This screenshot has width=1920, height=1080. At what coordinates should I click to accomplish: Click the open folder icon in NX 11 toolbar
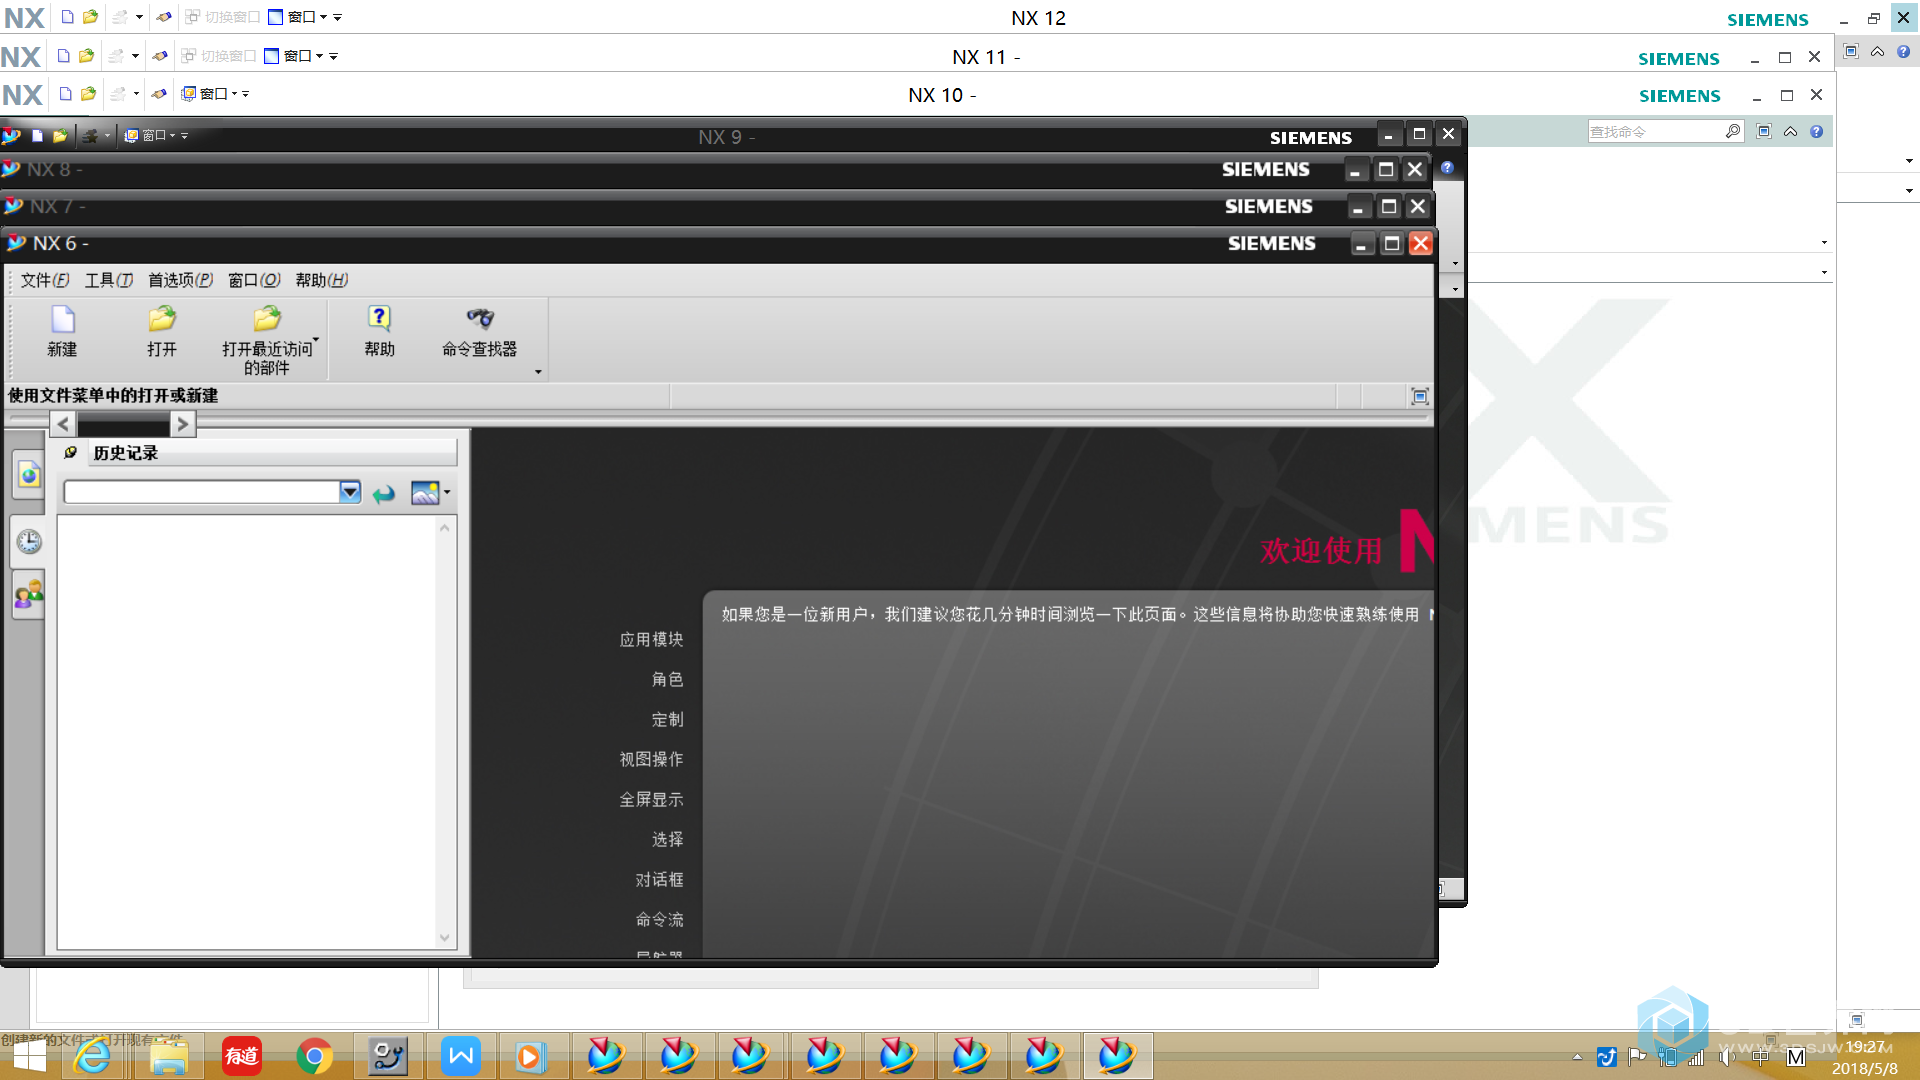click(86, 56)
